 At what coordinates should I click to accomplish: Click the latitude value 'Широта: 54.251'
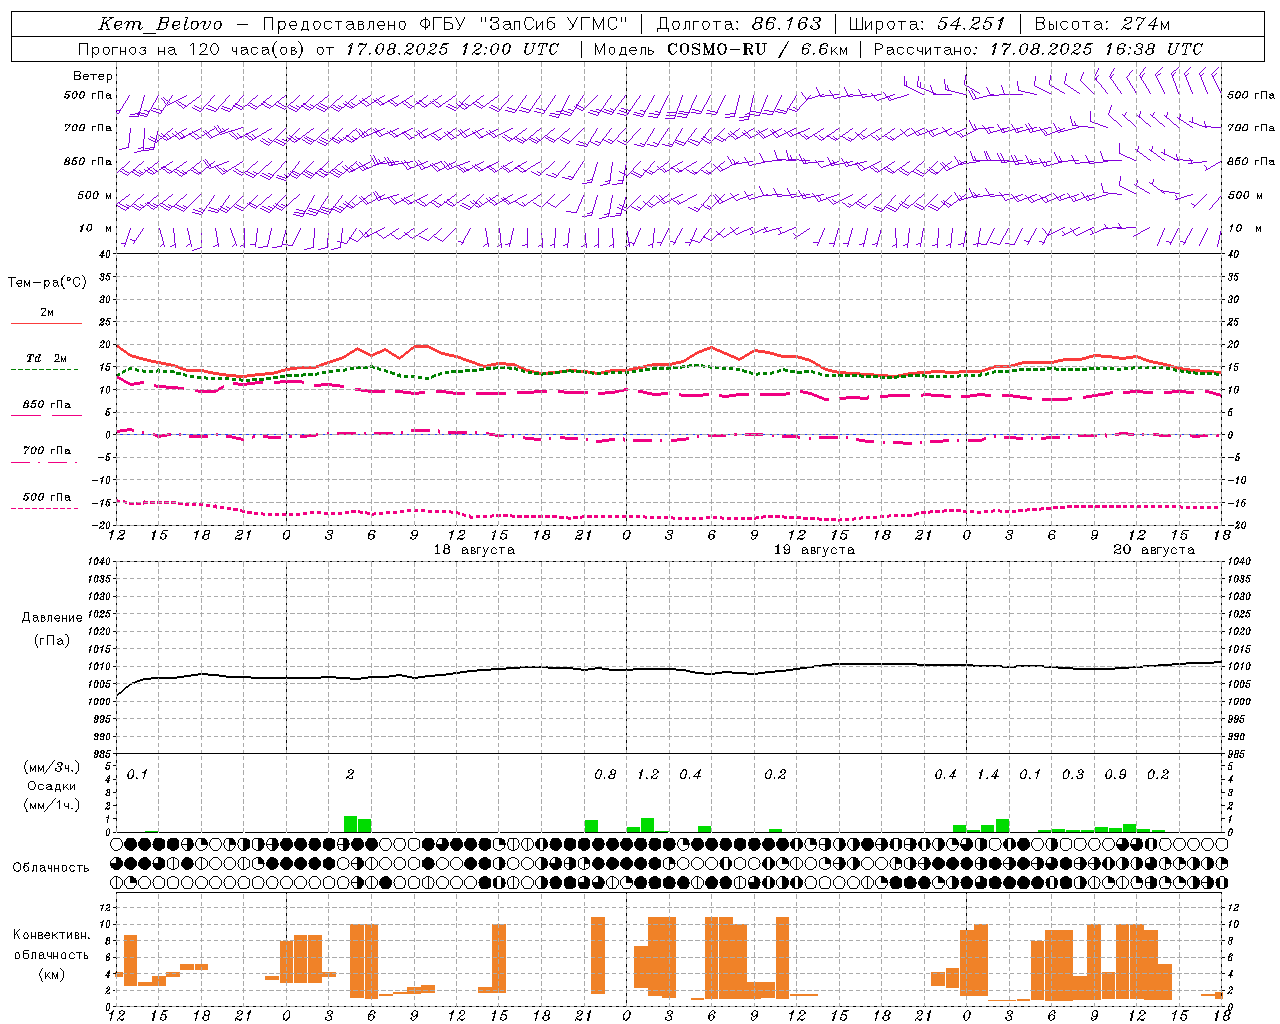coord(926,24)
